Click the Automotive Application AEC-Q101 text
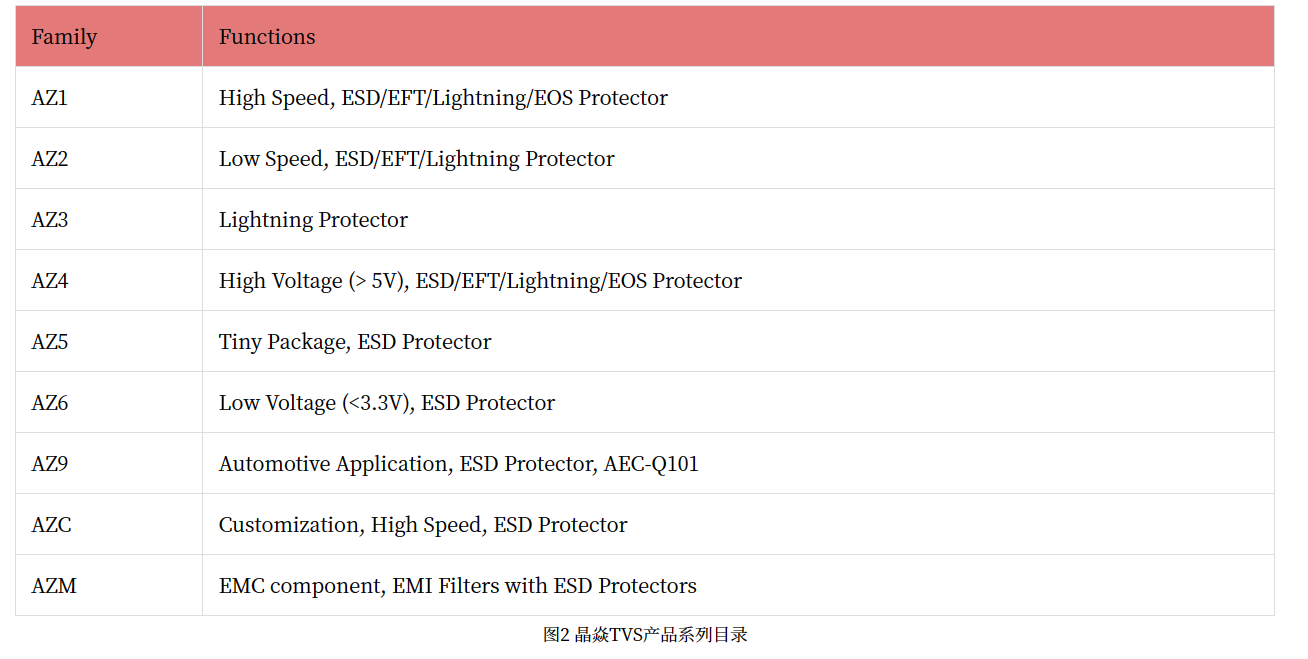The image size is (1308, 659). coord(458,464)
